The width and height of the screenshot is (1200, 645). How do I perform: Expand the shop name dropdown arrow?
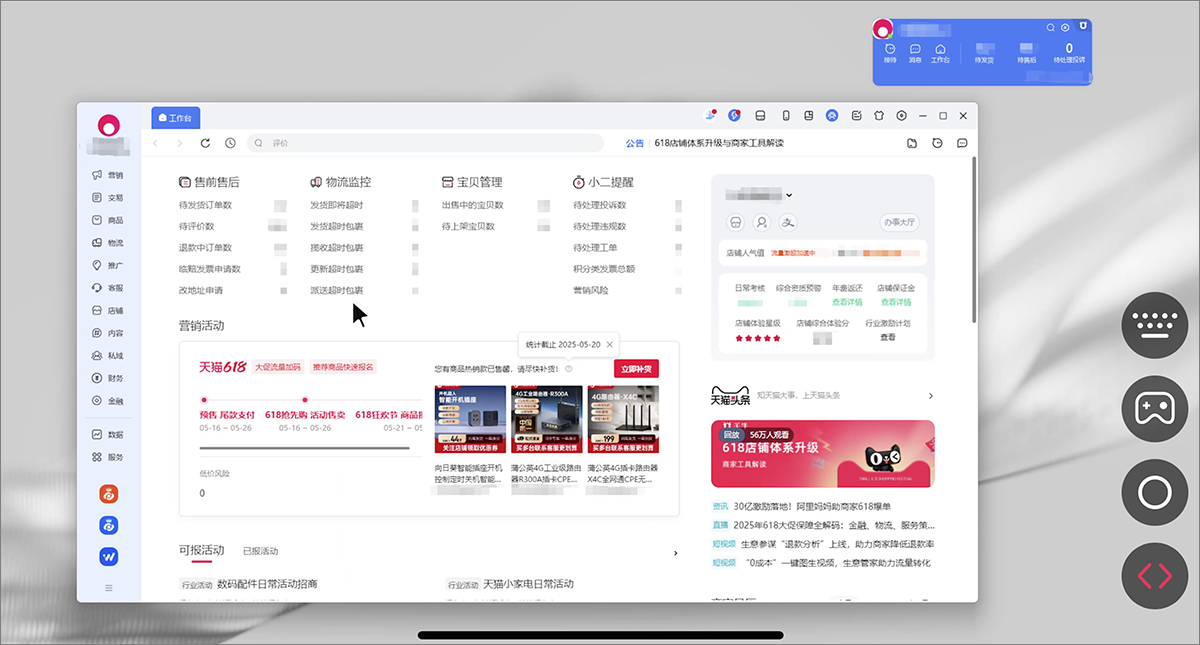point(789,195)
